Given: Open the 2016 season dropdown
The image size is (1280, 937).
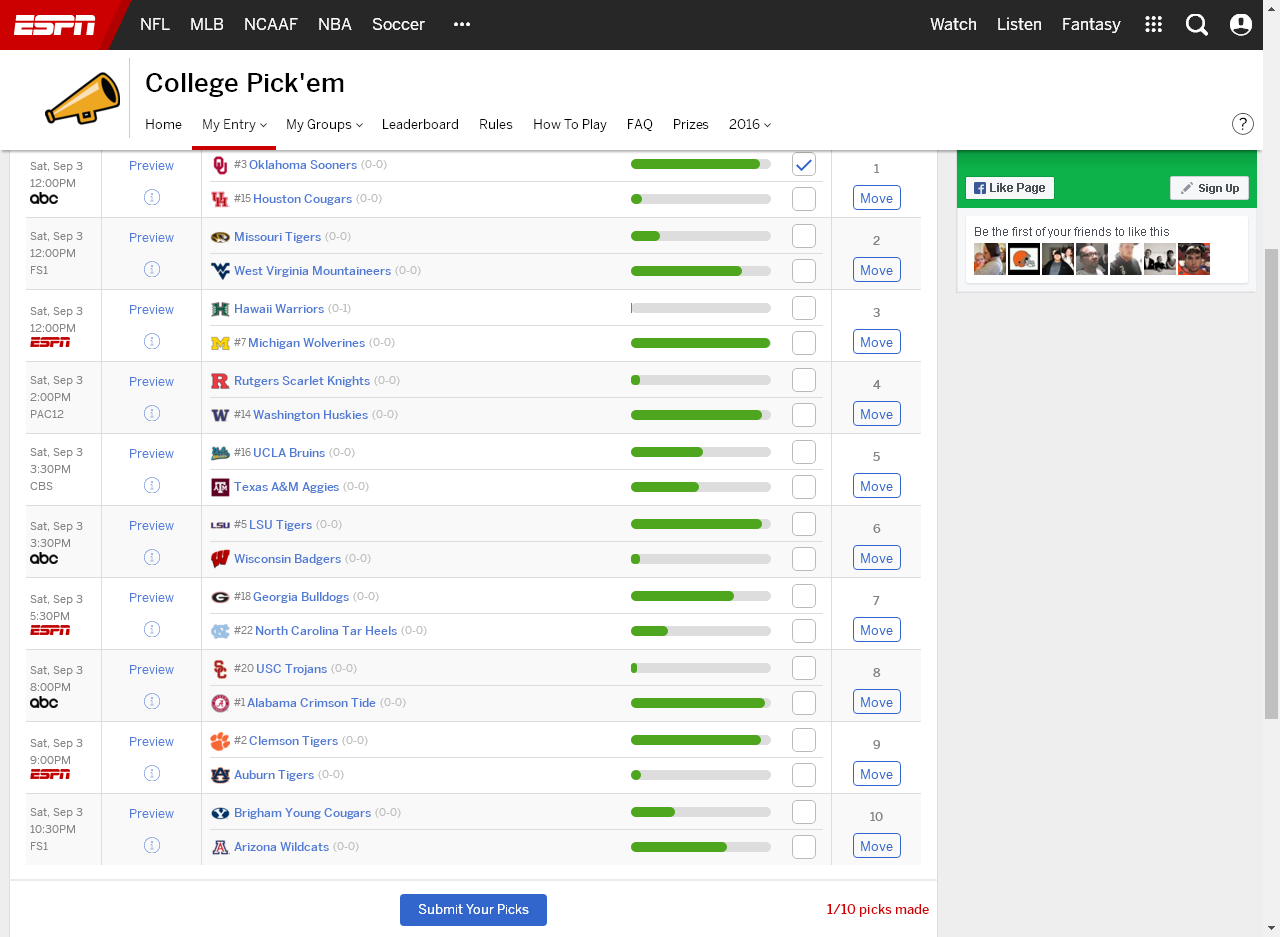Looking at the screenshot, I should [750, 124].
